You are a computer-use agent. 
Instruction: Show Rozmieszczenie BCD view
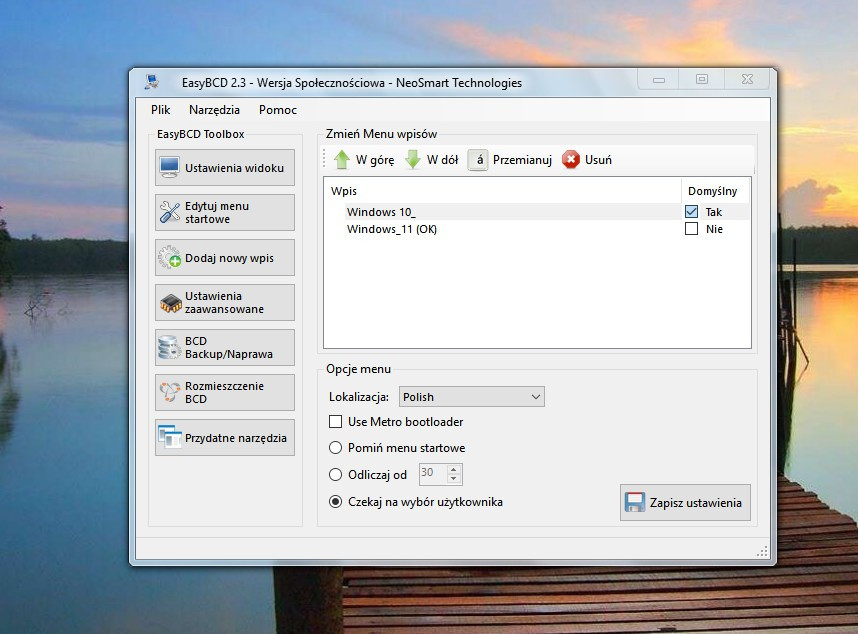(x=224, y=392)
